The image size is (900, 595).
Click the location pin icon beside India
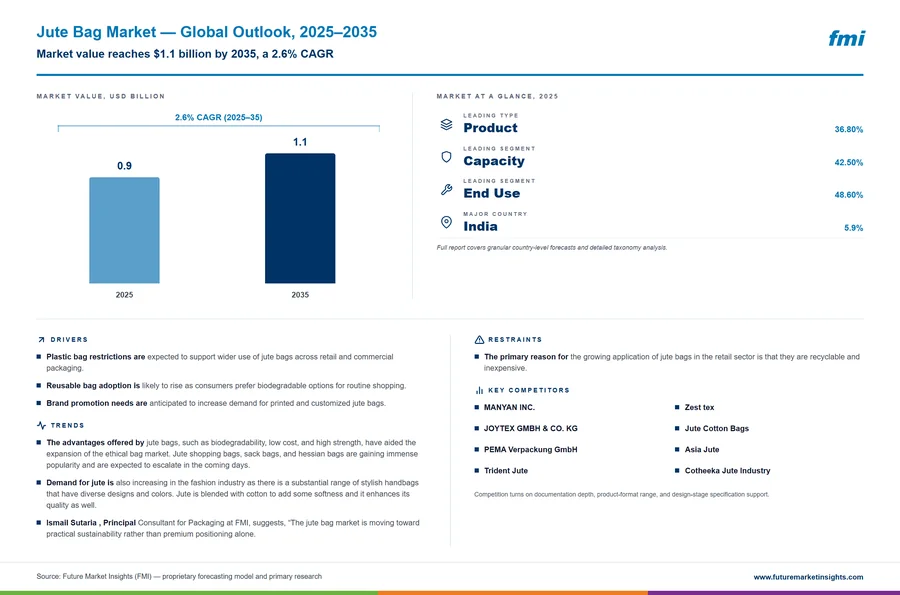(447, 222)
